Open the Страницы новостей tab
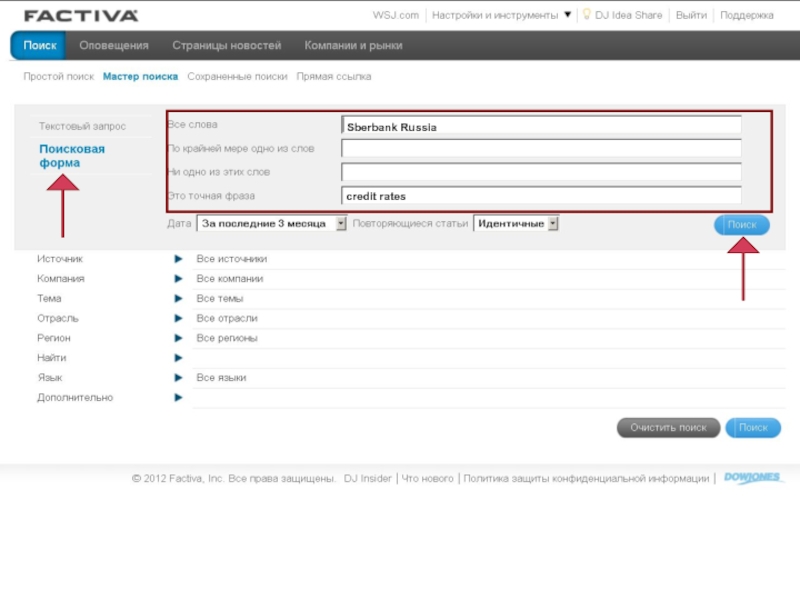 [227, 45]
